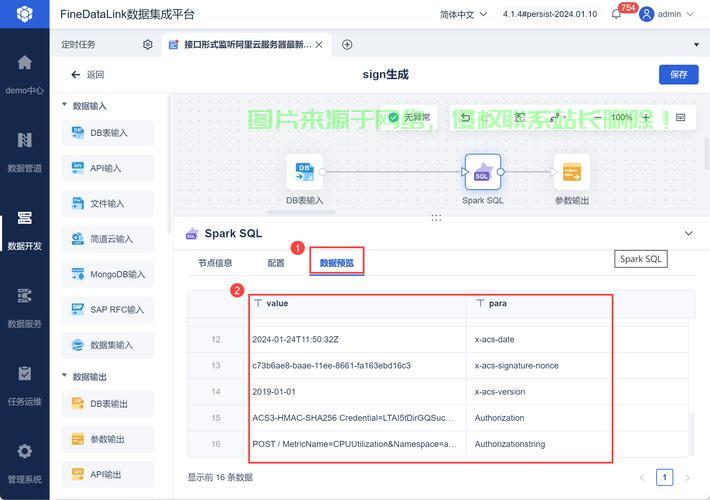The height and width of the screenshot is (500, 710).
Task: Go to the previous results page
Action: (x=642, y=477)
